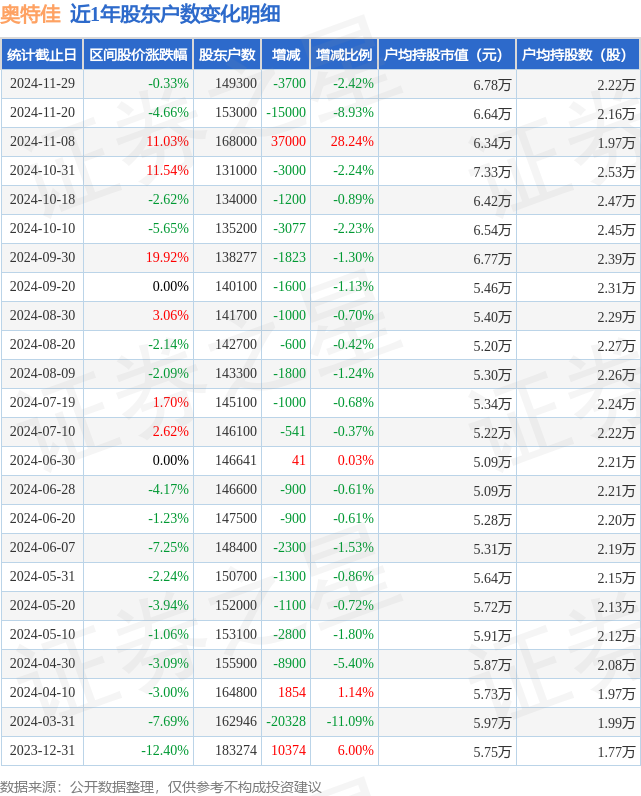Click the 28.24% change ratio value

(352, 142)
